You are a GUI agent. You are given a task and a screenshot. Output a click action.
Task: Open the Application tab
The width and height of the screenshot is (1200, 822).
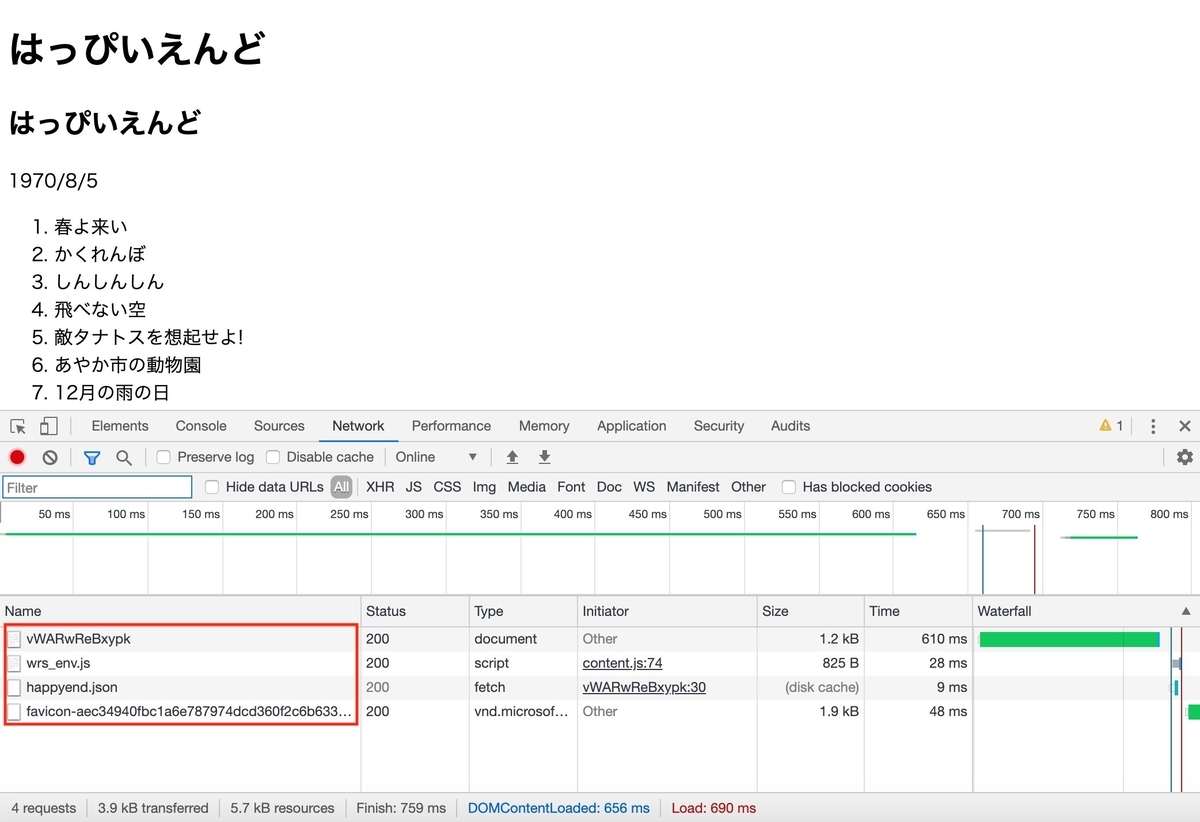tap(631, 426)
